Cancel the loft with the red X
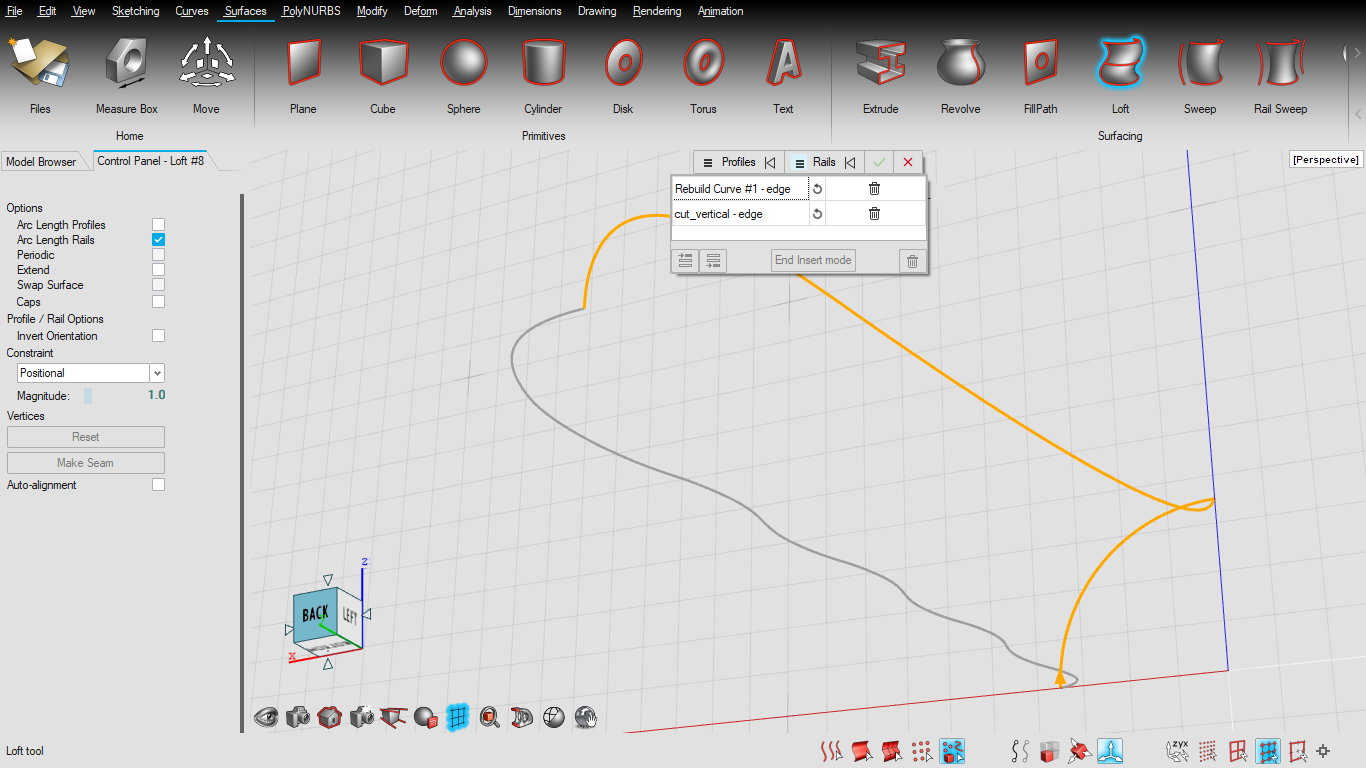The height and width of the screenshot is (768, 1366). click(x=908, y=162)
